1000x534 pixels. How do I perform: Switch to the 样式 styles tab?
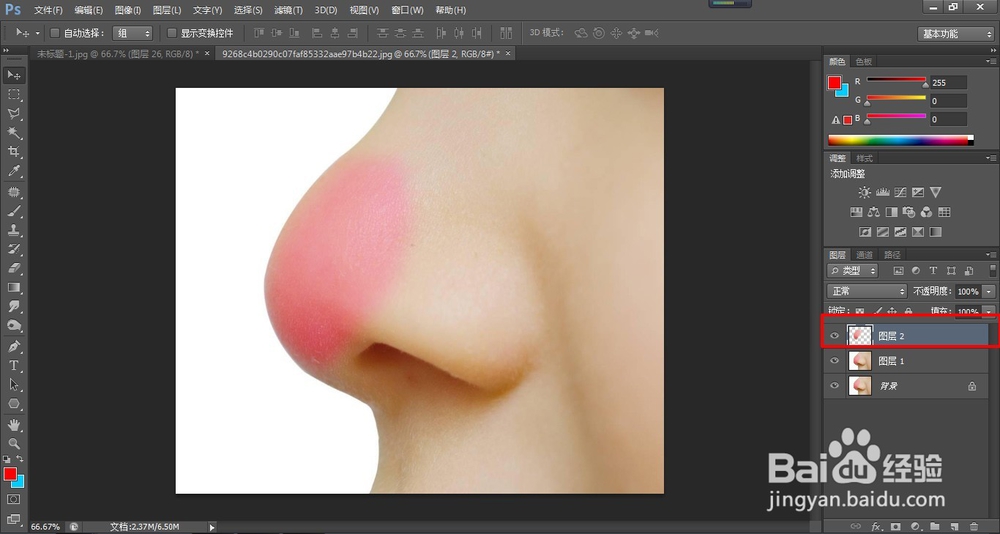(864, 158)
